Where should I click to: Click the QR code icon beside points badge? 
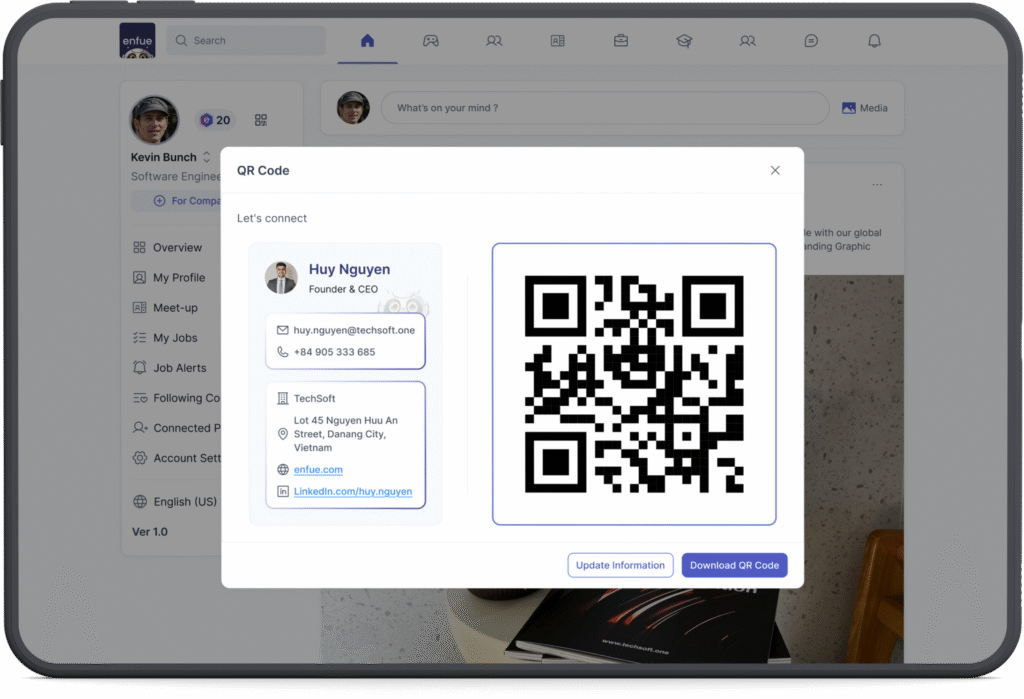pos(261,120)
